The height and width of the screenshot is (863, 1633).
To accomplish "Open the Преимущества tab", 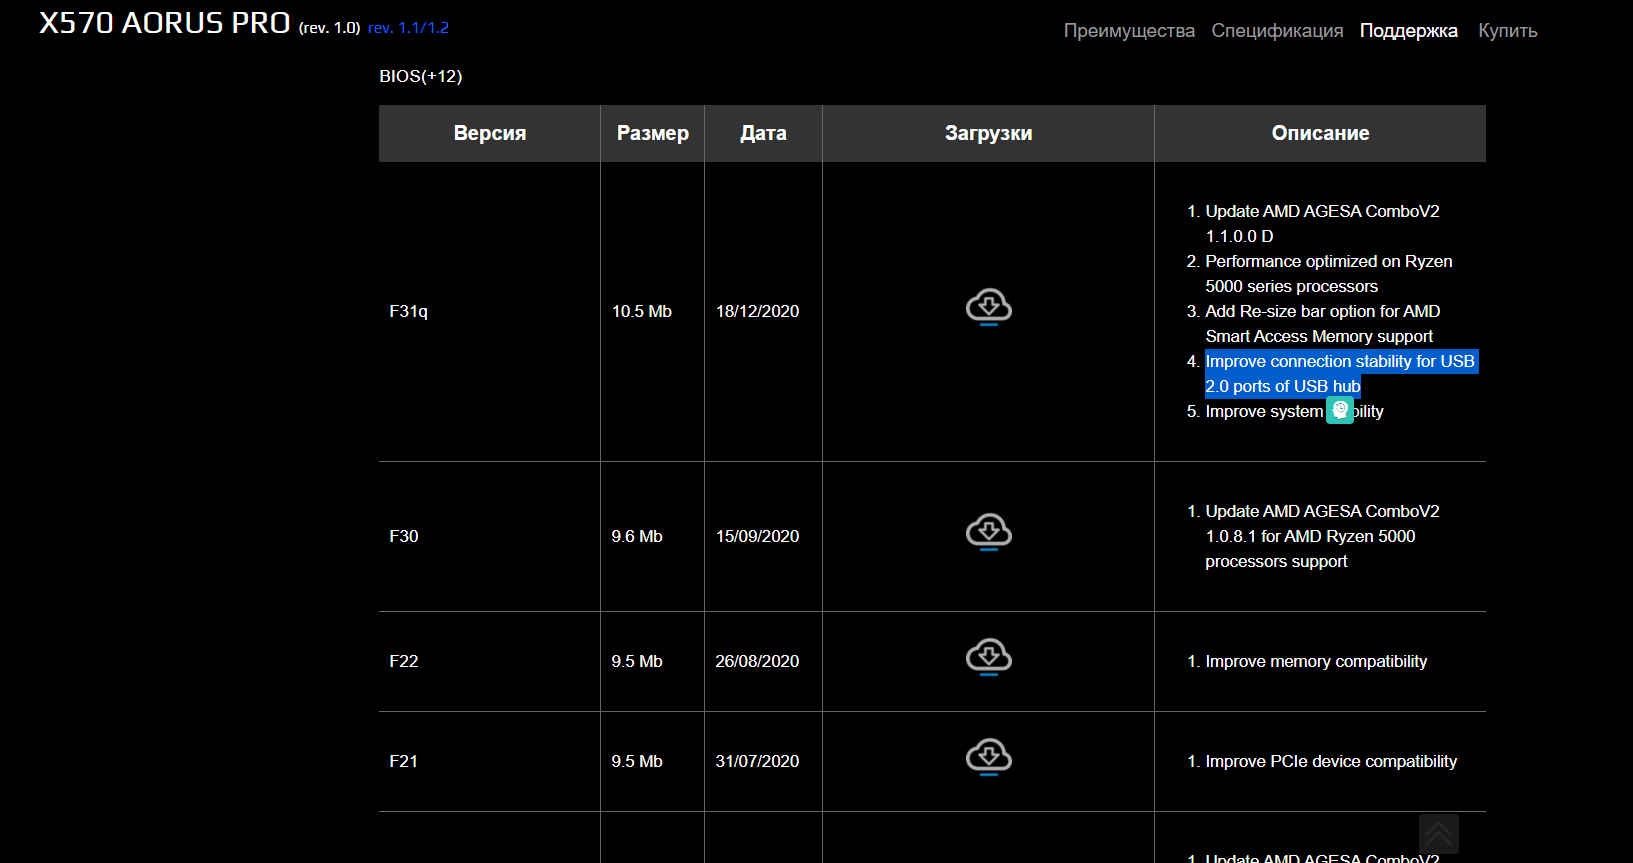I will pos(1129,31).
